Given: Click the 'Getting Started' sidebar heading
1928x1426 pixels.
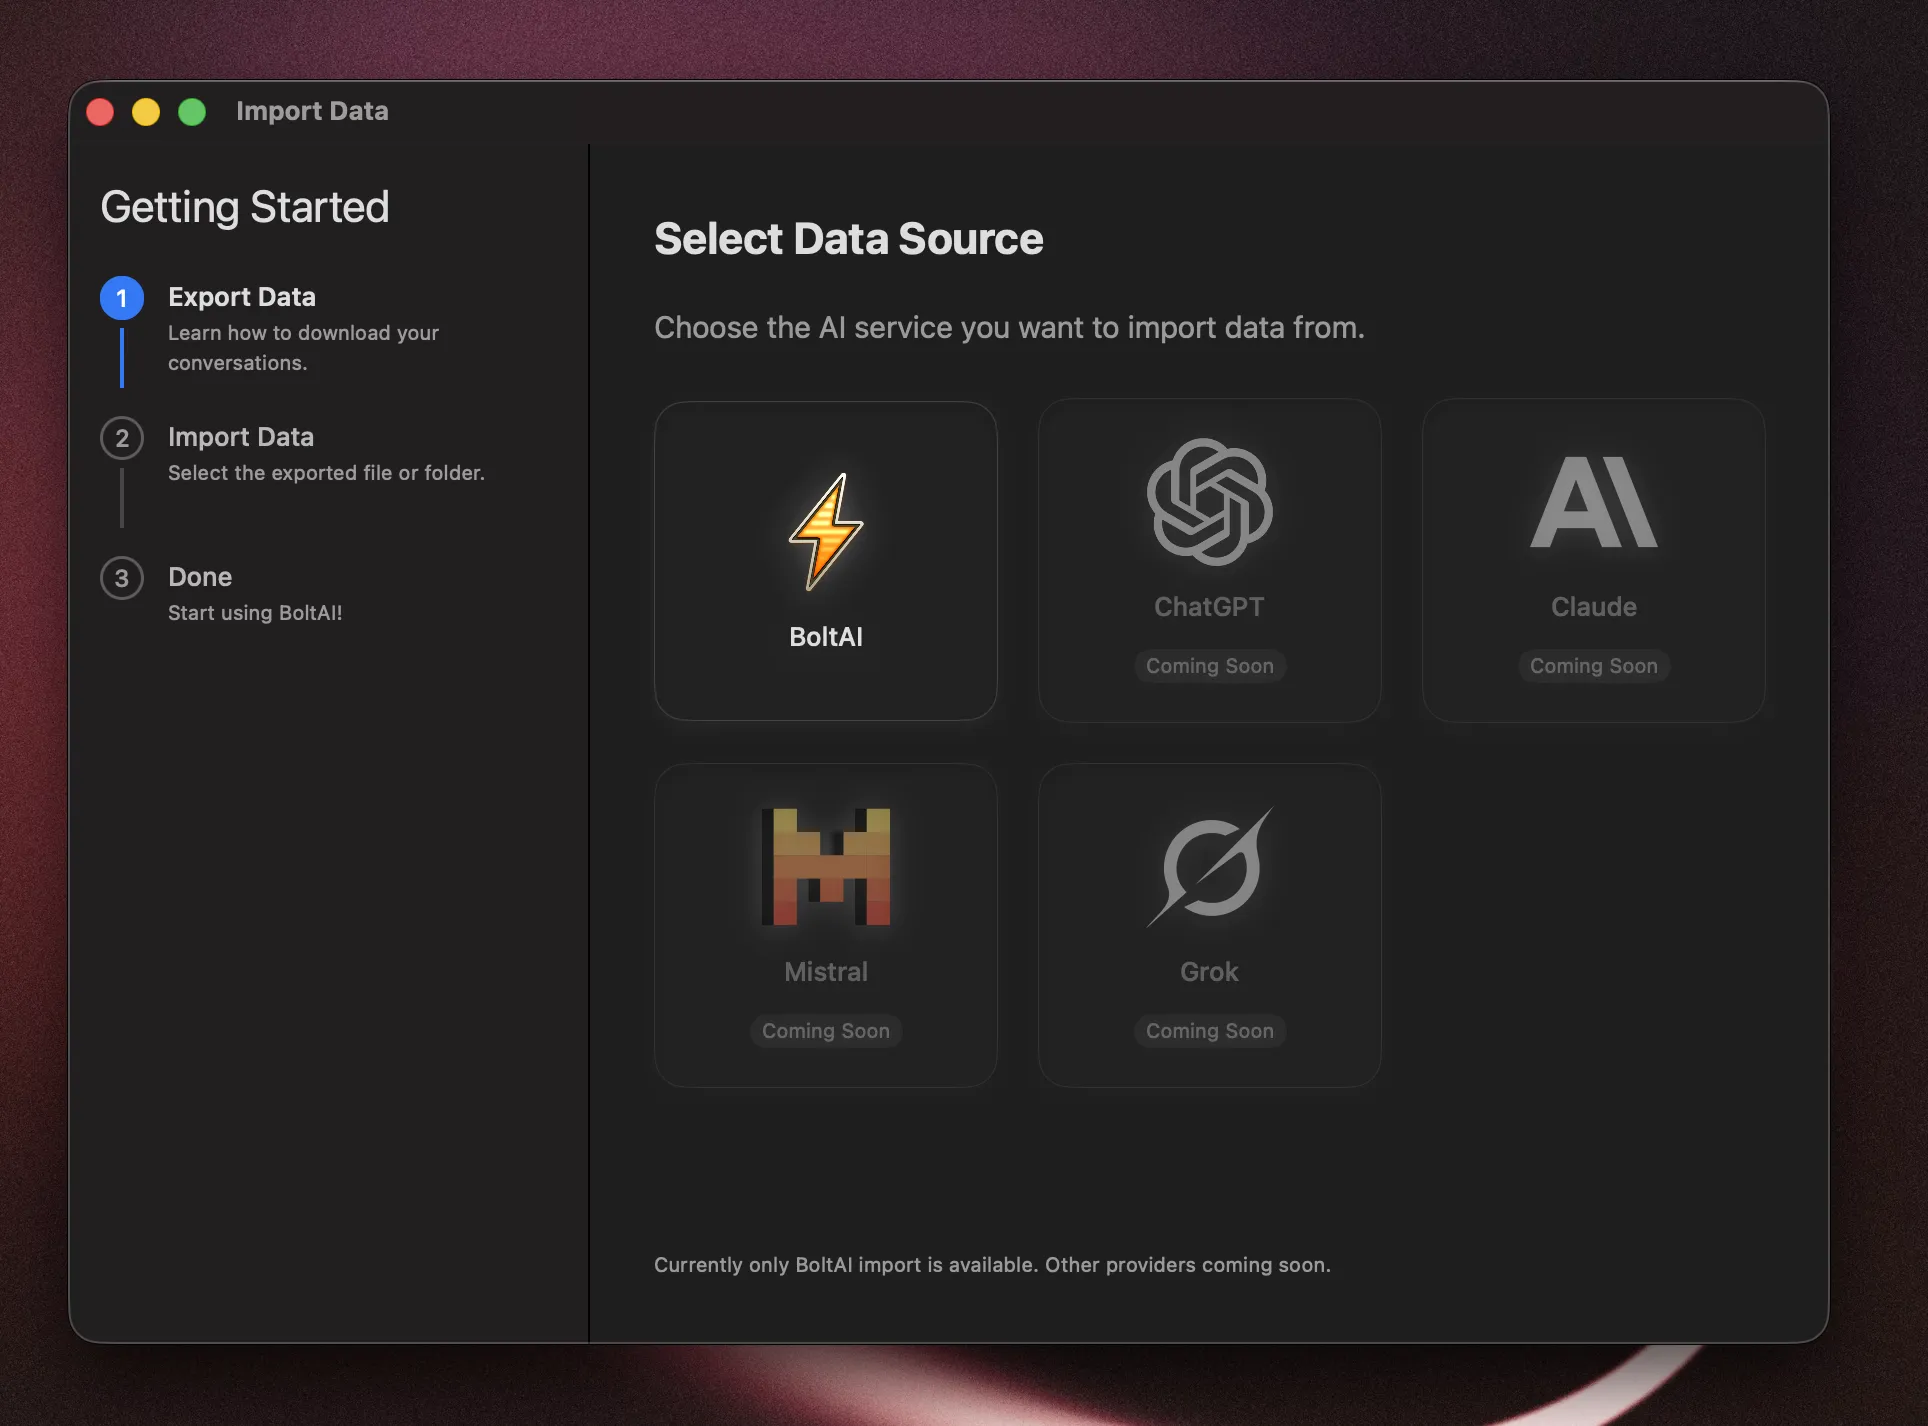Looking at the screenshot, I should (x=245, y=207).
